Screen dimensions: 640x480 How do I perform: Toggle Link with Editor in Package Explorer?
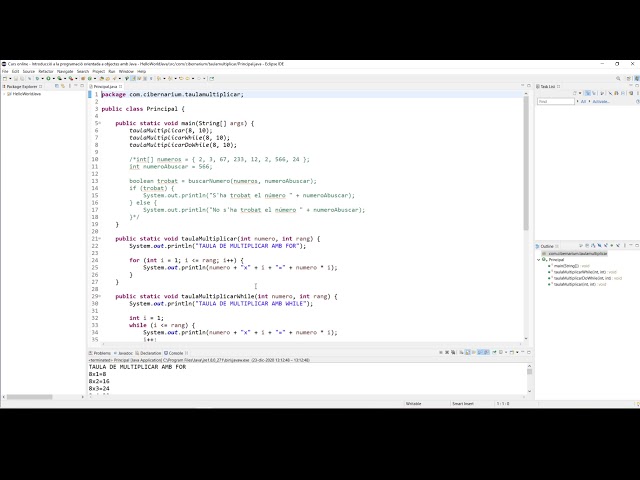tap(63, 86)
